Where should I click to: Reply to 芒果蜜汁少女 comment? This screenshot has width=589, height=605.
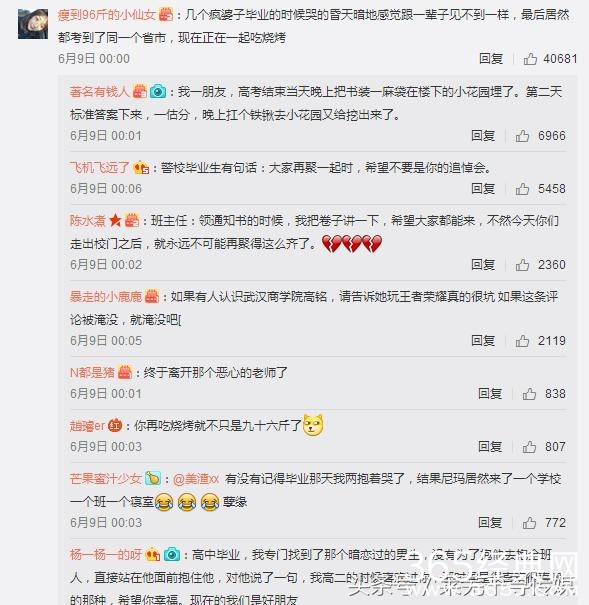click(x=490, y=522)
